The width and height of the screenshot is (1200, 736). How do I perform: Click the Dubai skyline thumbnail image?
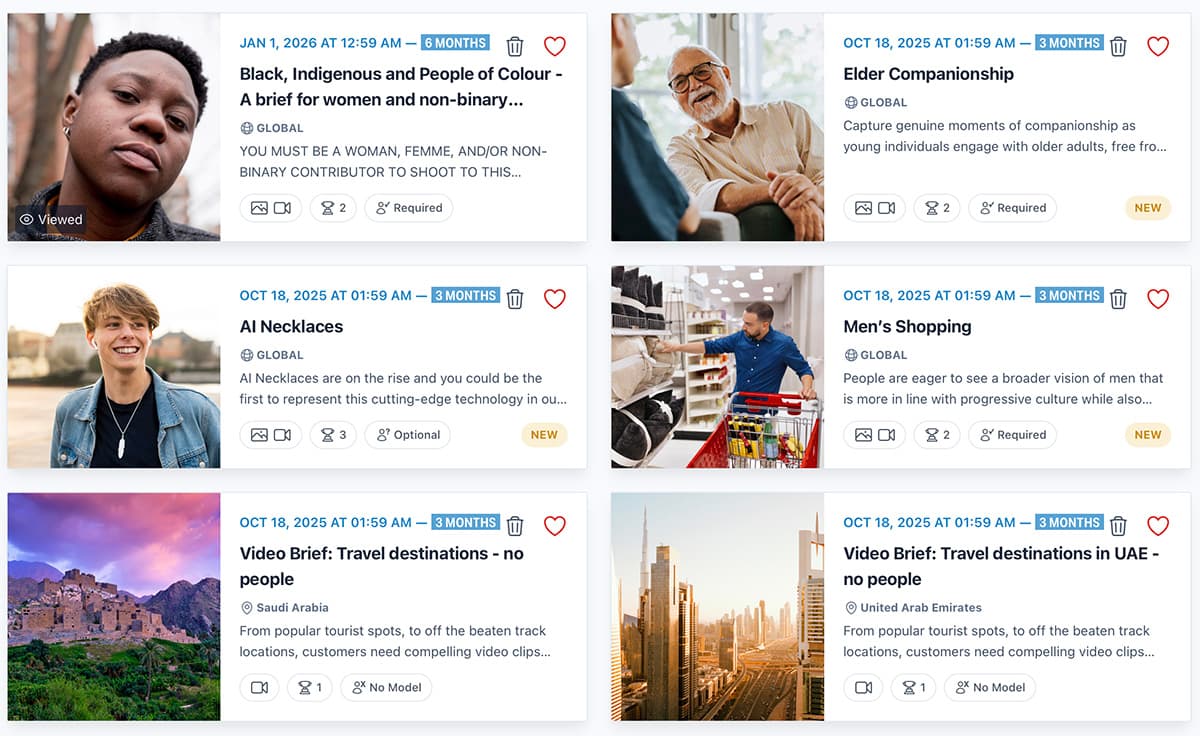pos(718,606)
